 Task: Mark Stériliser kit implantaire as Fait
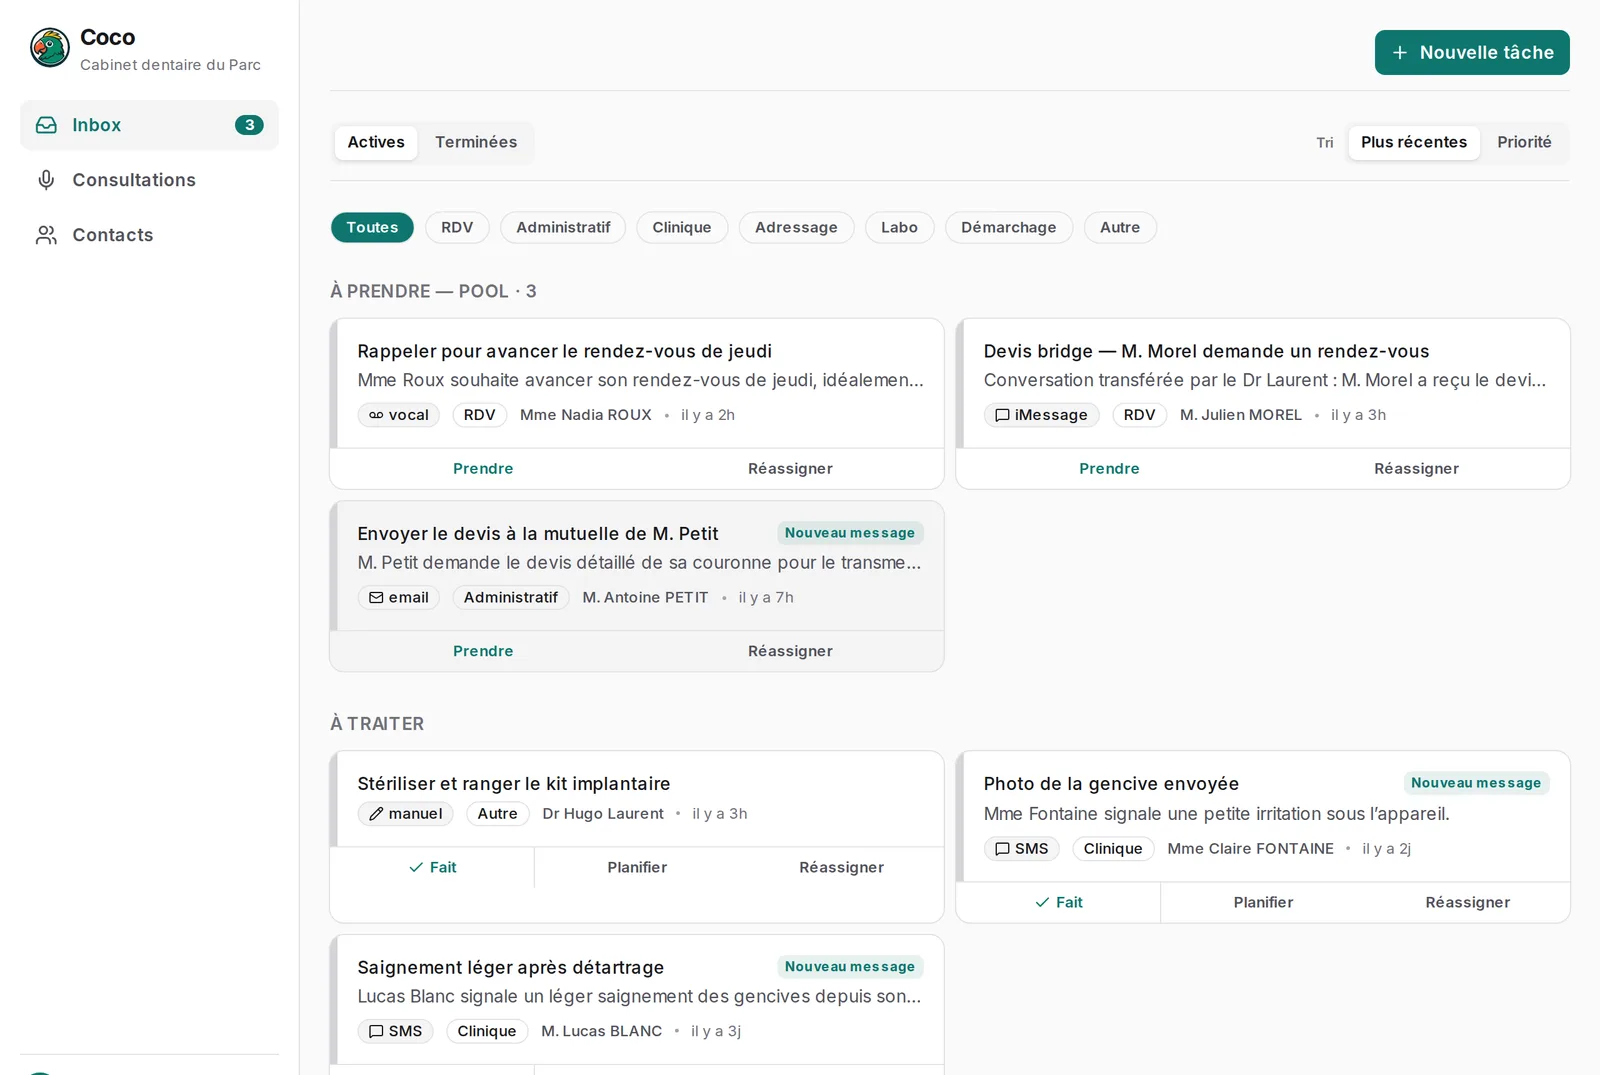(x=432, y=868)
